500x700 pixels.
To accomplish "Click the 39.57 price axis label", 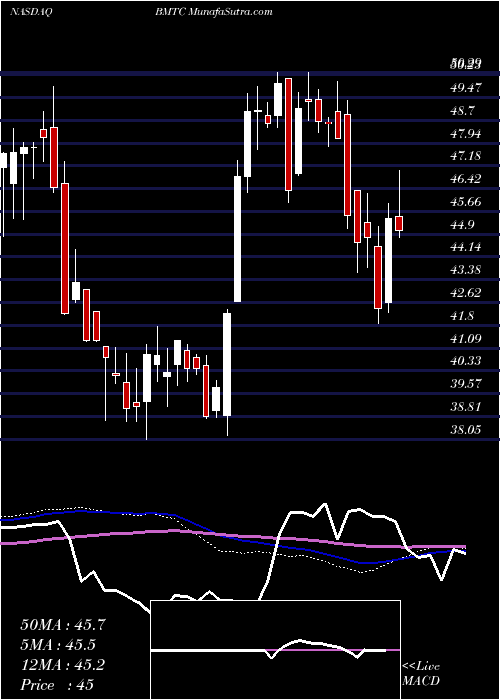I will tap(466, 383).
